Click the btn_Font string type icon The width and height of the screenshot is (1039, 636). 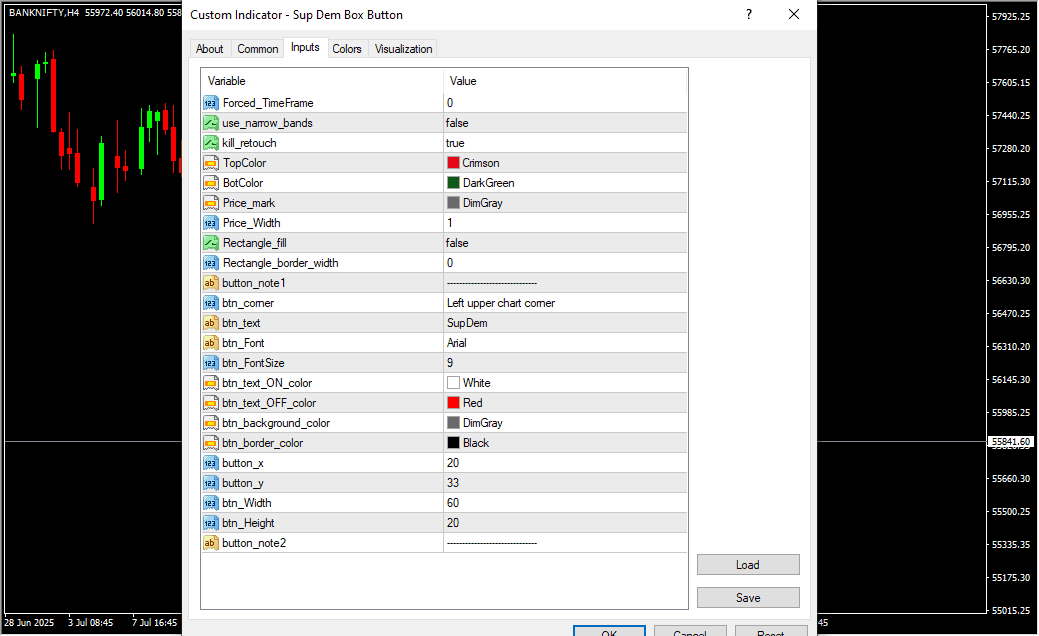click(211, 343)
